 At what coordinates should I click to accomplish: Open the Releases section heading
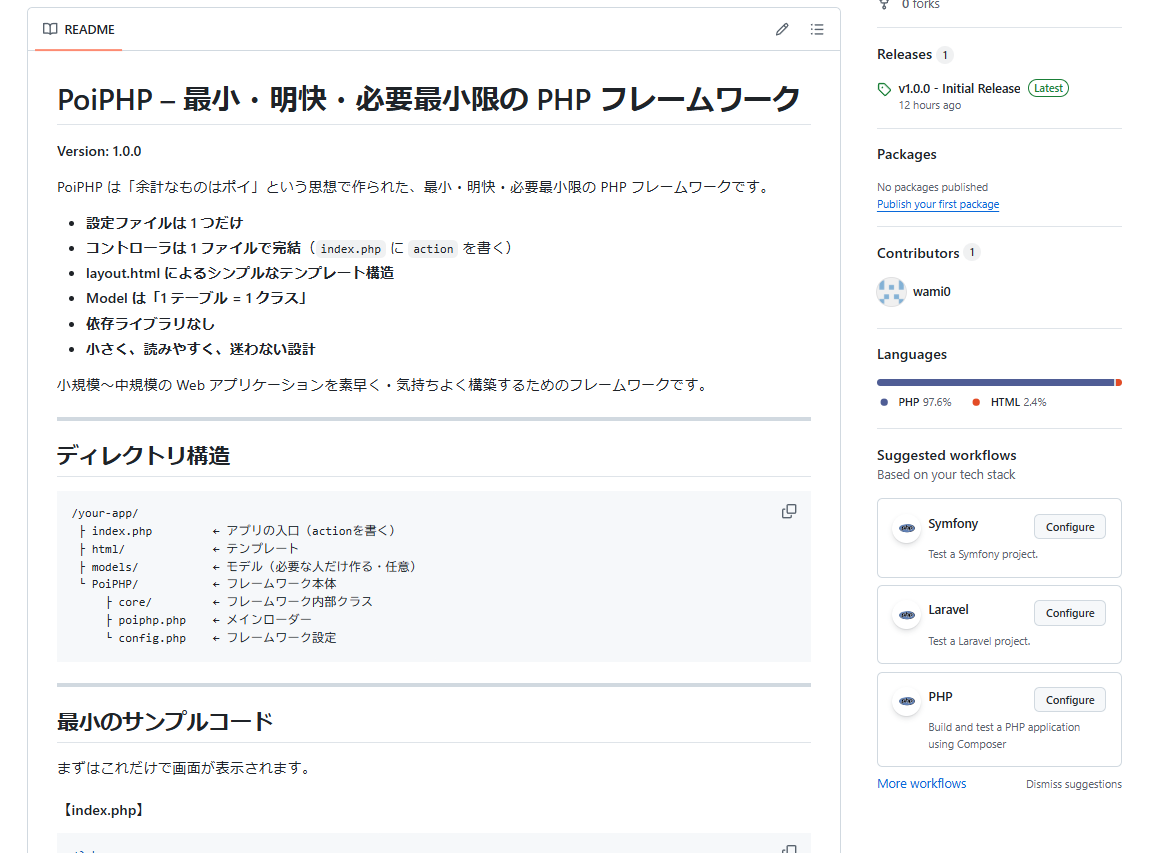tap(904, 54)
